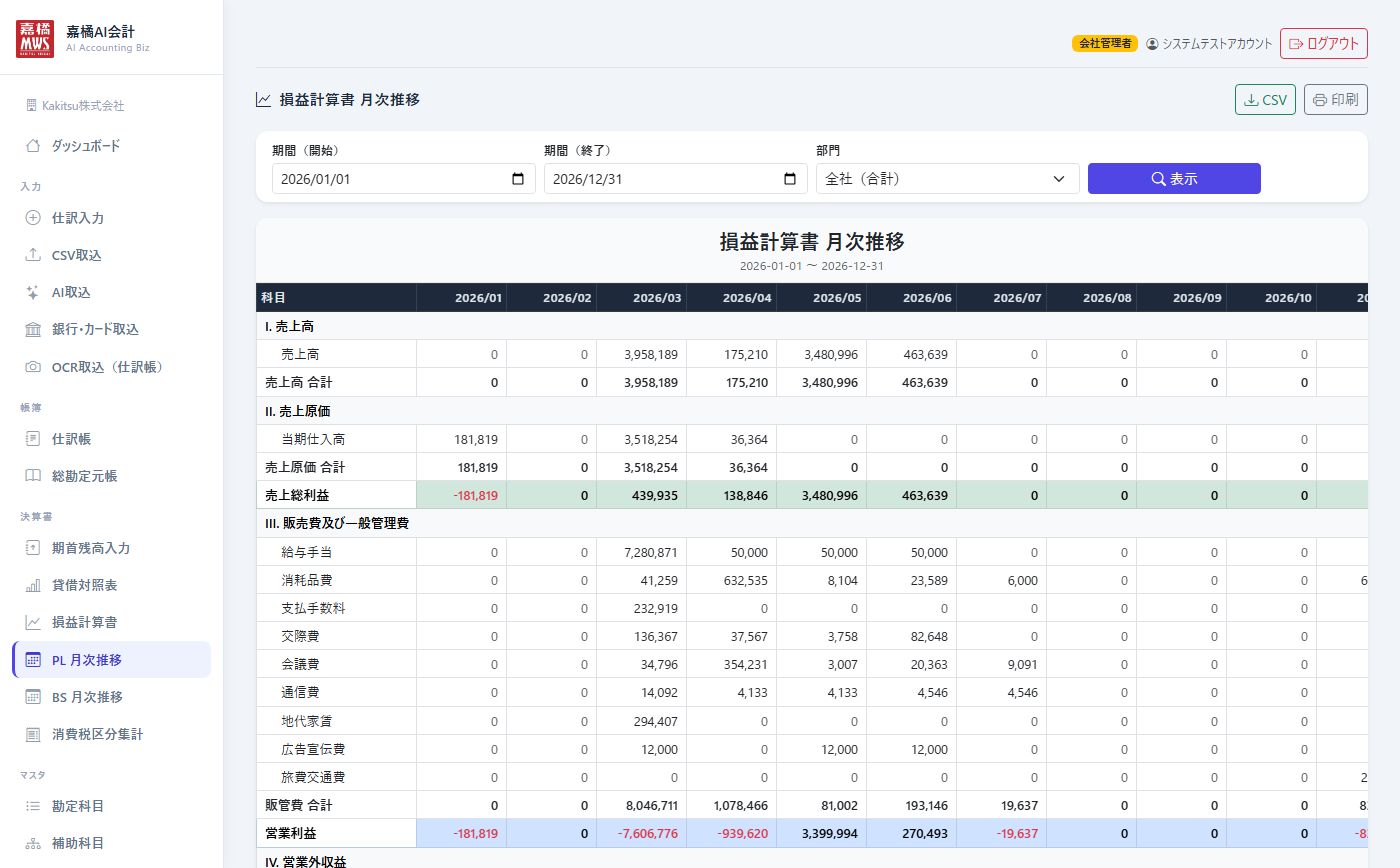The height and width of the screenshot is (868, 1400).
Task: Click the 嘉橘 MWS logo icon
Action: [37, 38]
